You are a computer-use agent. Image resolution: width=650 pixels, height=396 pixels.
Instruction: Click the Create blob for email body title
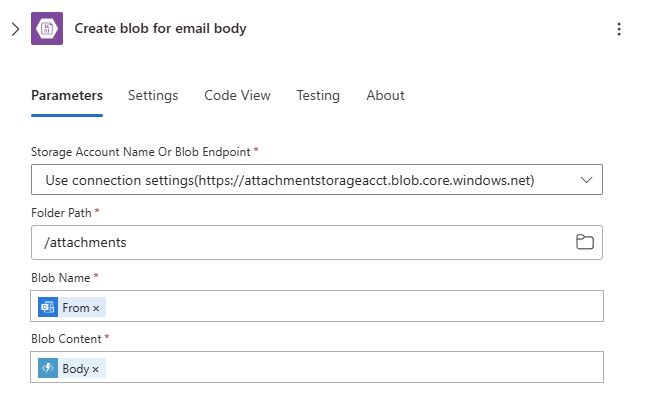pos(160,29)
